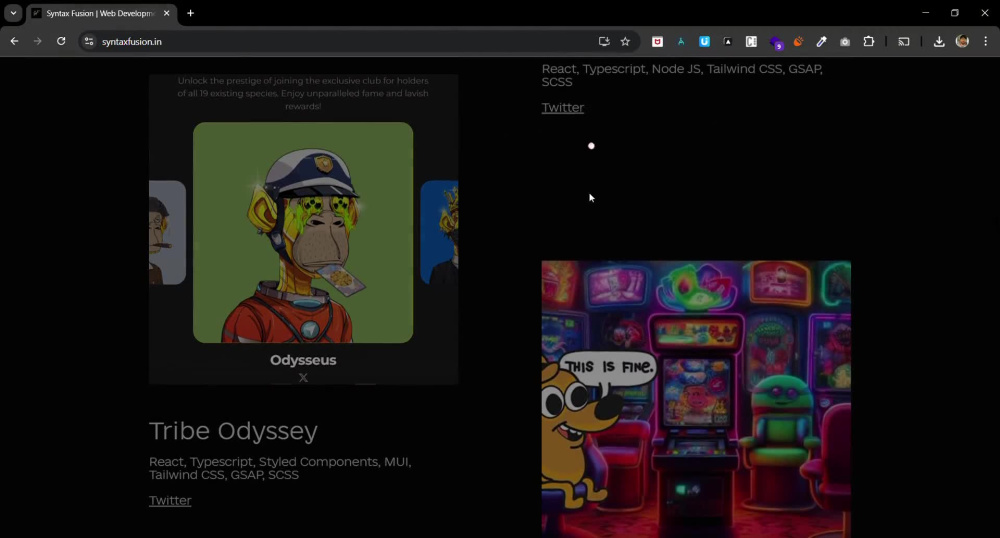Image resolution: width=1000 pixels, height=538 pixels.
Task: Restore down the Chrome window
Action: 955,13
